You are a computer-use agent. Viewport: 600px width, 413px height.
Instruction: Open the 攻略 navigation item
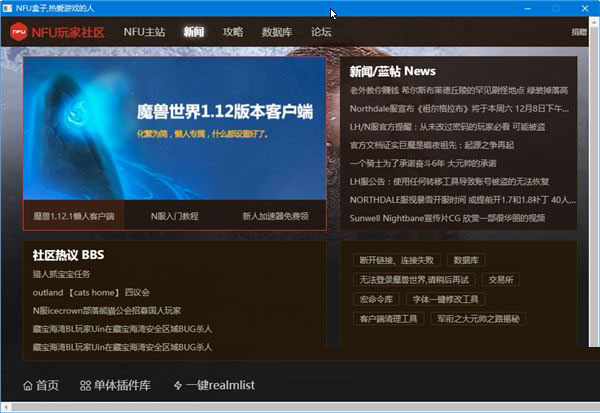(x=233, y=32)
